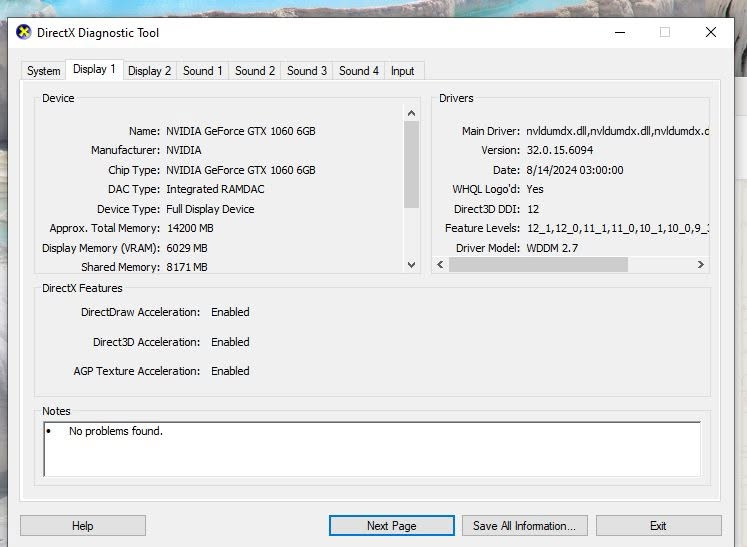Click the Help button
Image resolution: width=747 pixels, height=547 pixels.
[x=83, y=526]
